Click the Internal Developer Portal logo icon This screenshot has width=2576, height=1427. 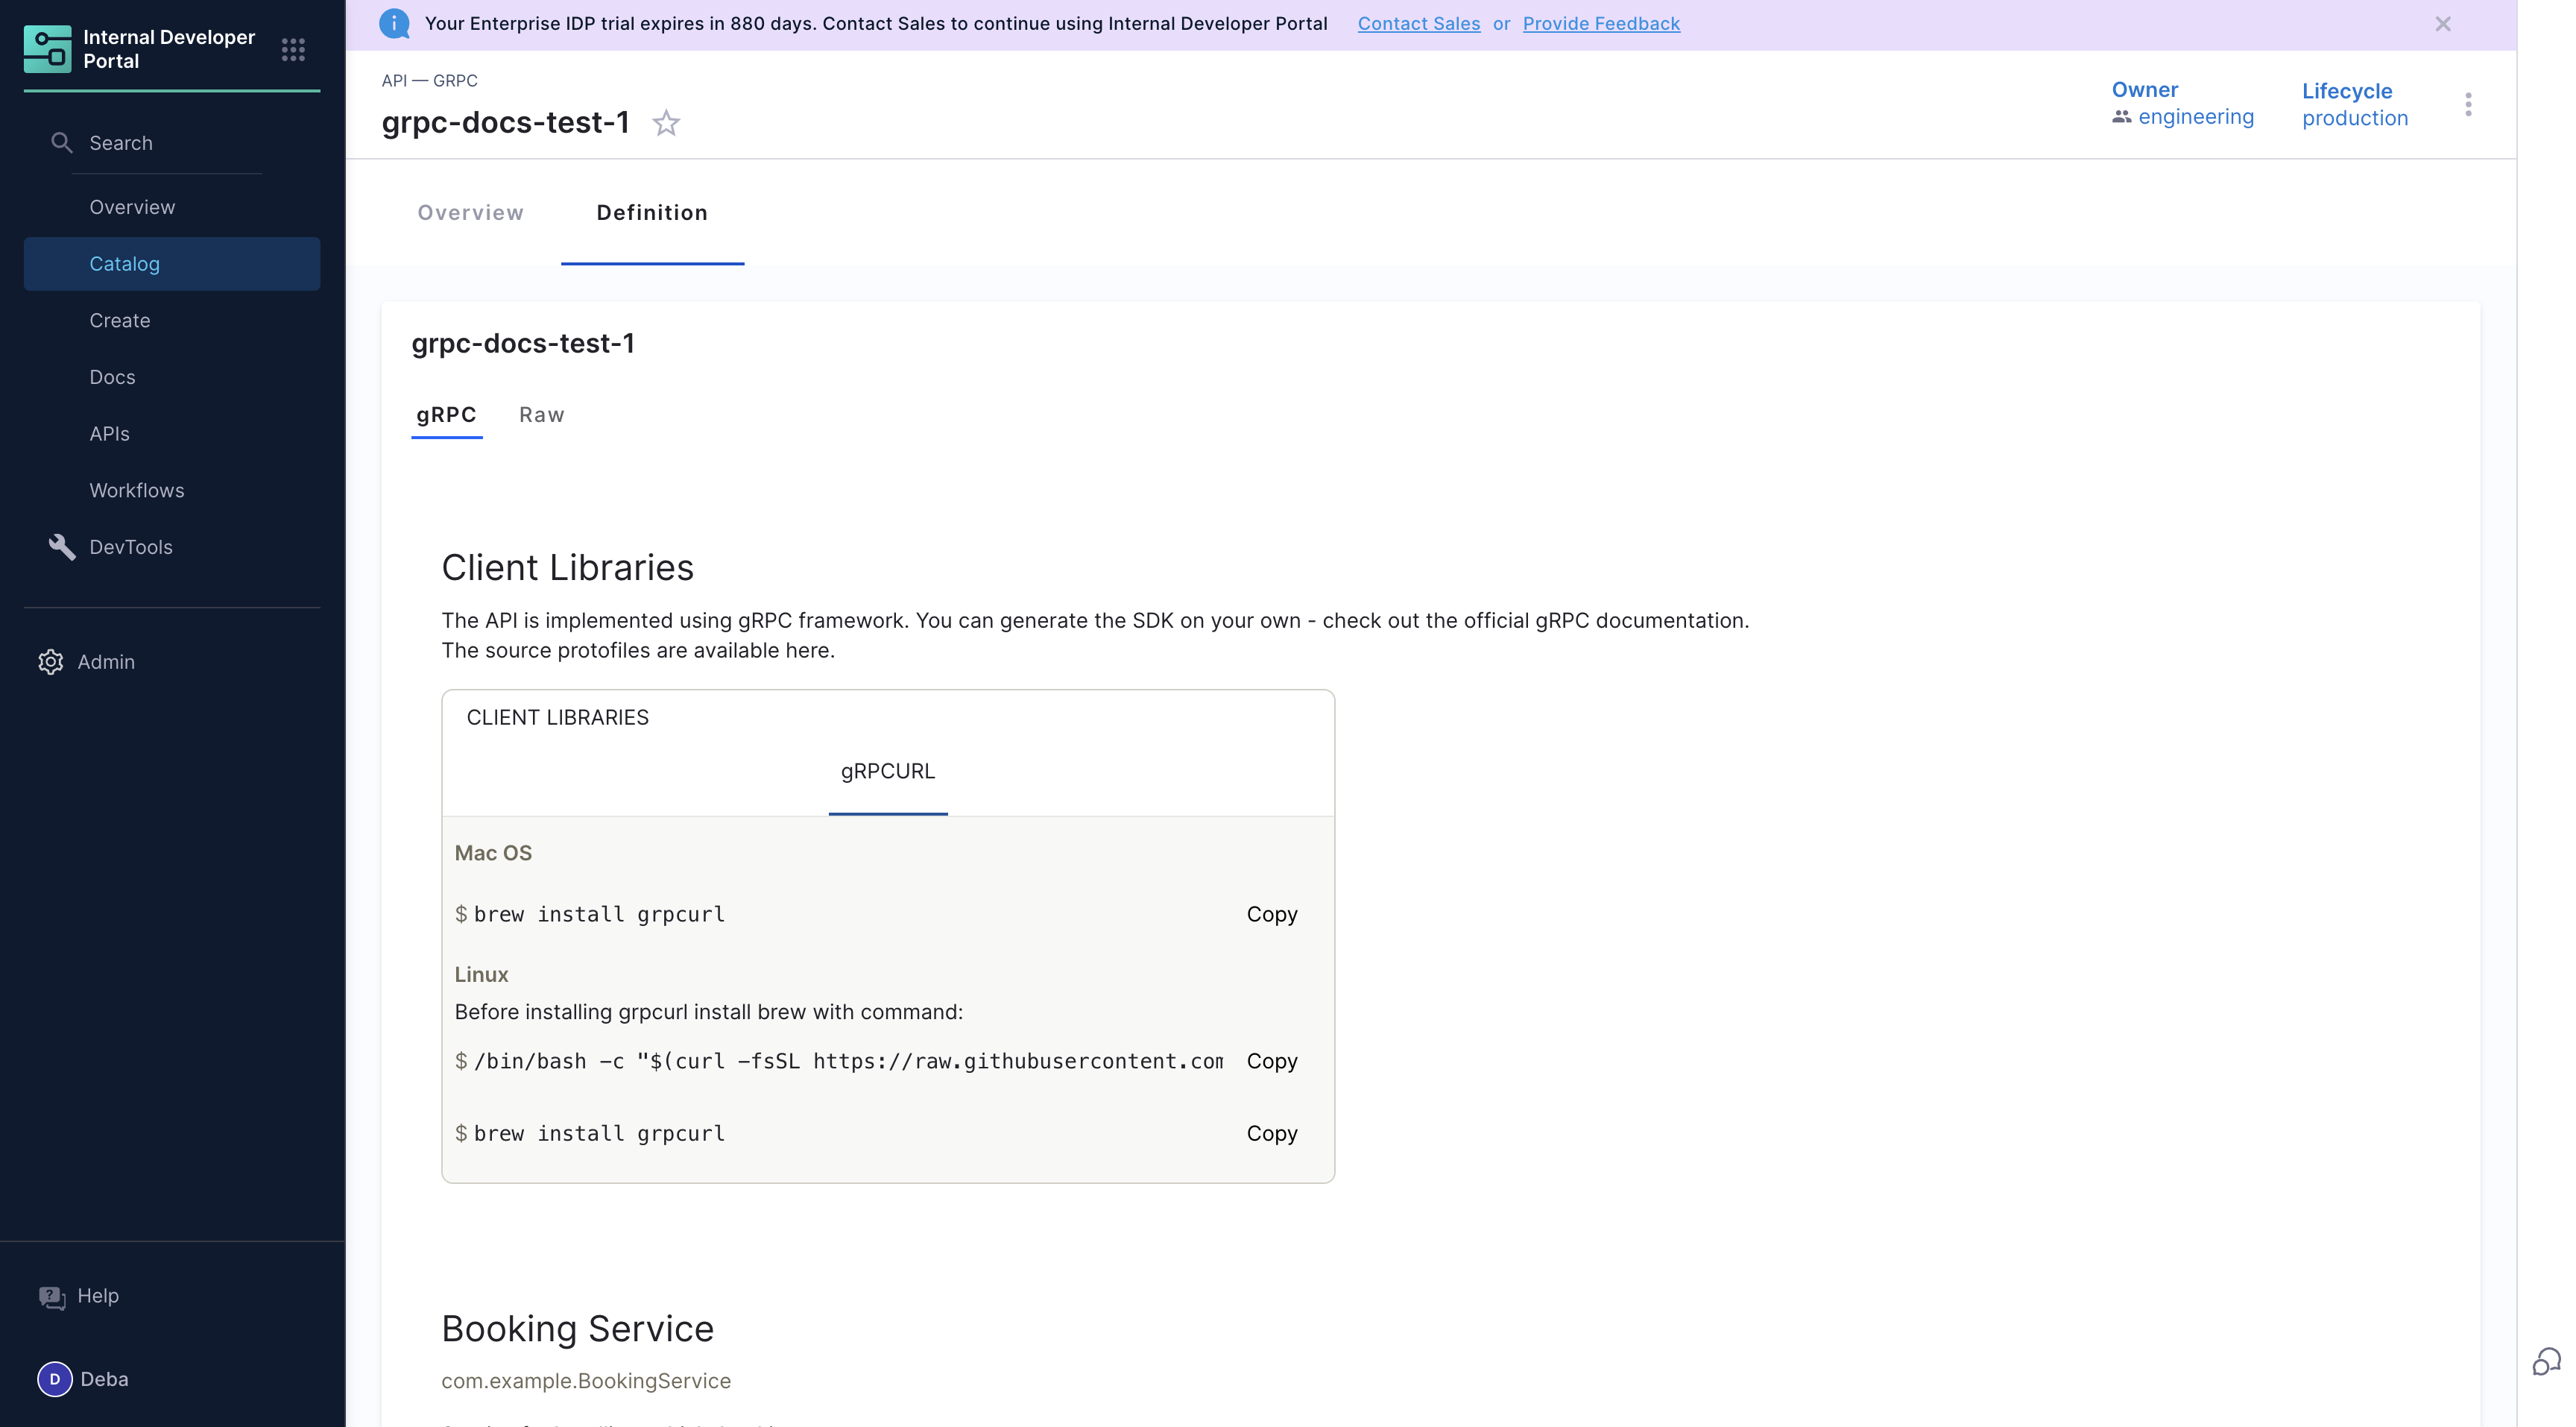pyautogui.click(x=47, y=49)
